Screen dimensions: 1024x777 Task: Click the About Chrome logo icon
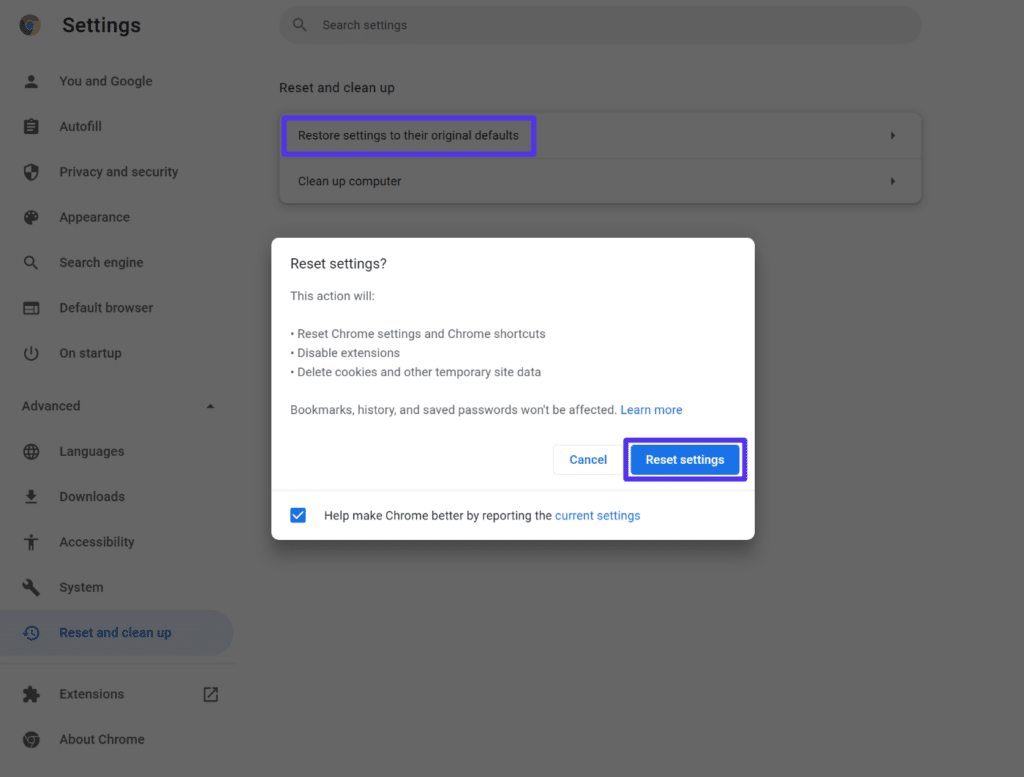(31, 739)
